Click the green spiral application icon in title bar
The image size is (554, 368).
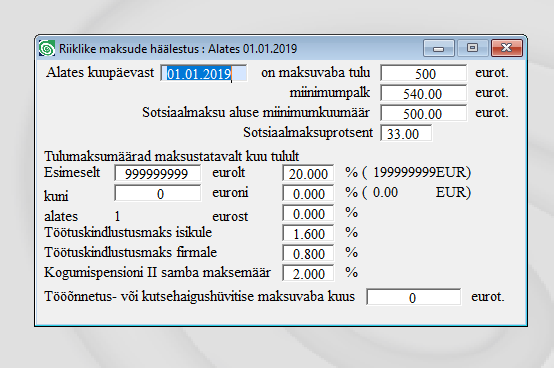(47, 48)
